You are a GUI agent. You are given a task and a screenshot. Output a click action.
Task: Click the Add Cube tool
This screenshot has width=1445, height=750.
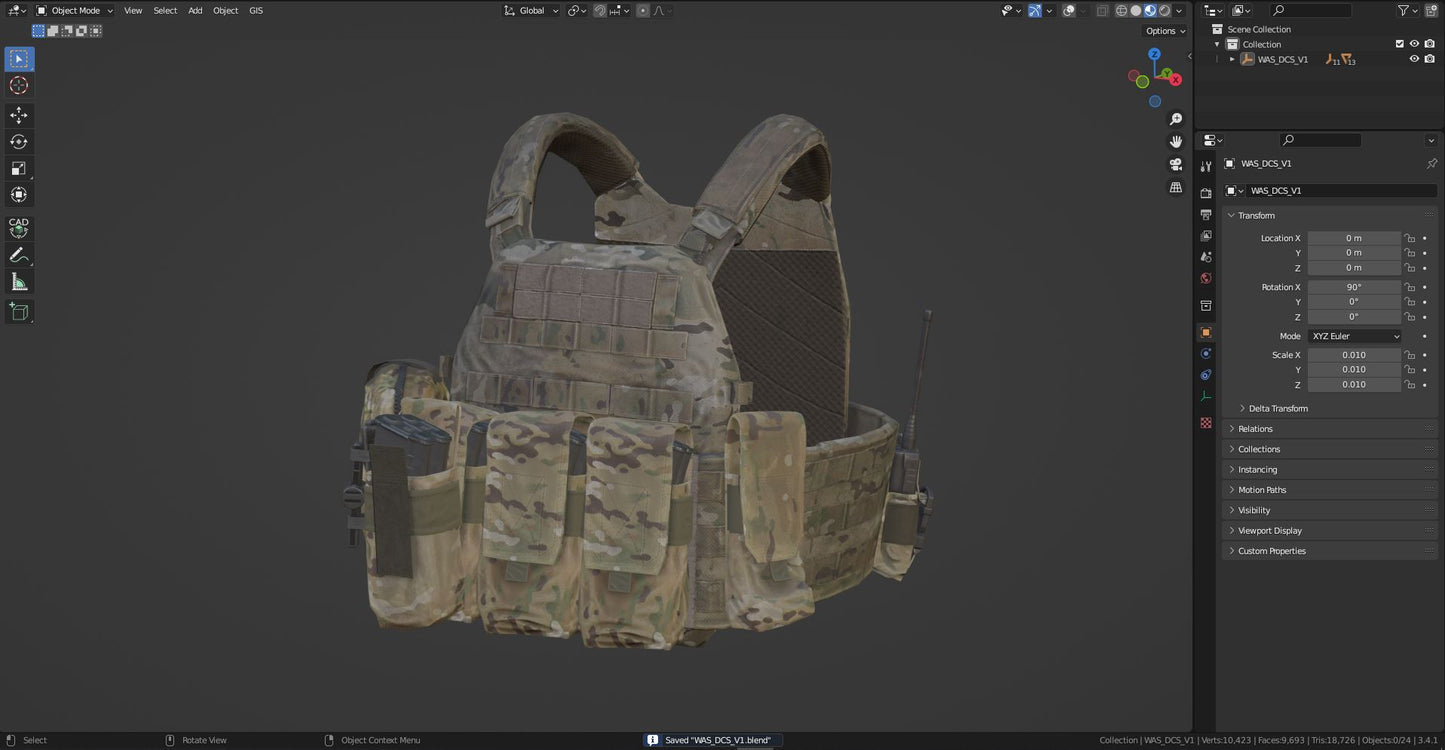[19, 312]
